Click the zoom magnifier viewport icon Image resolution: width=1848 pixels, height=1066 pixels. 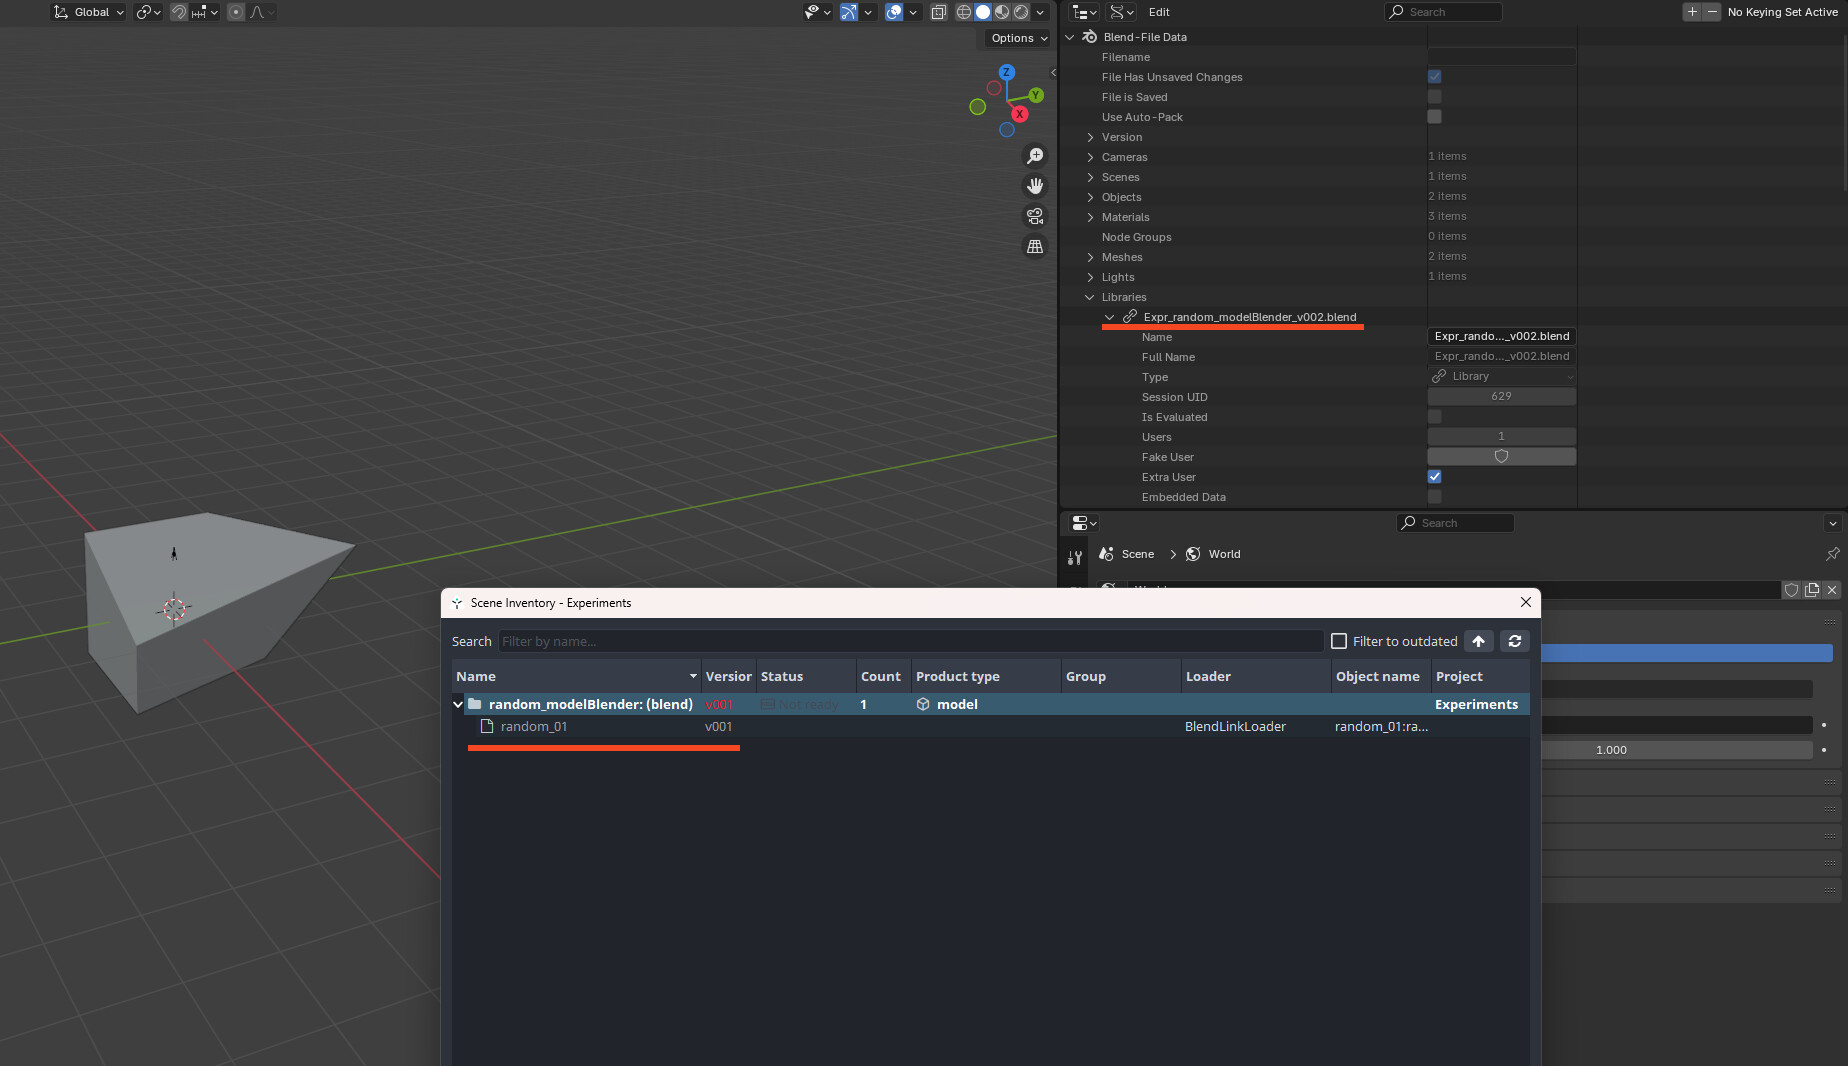[x=1035, y=156]
